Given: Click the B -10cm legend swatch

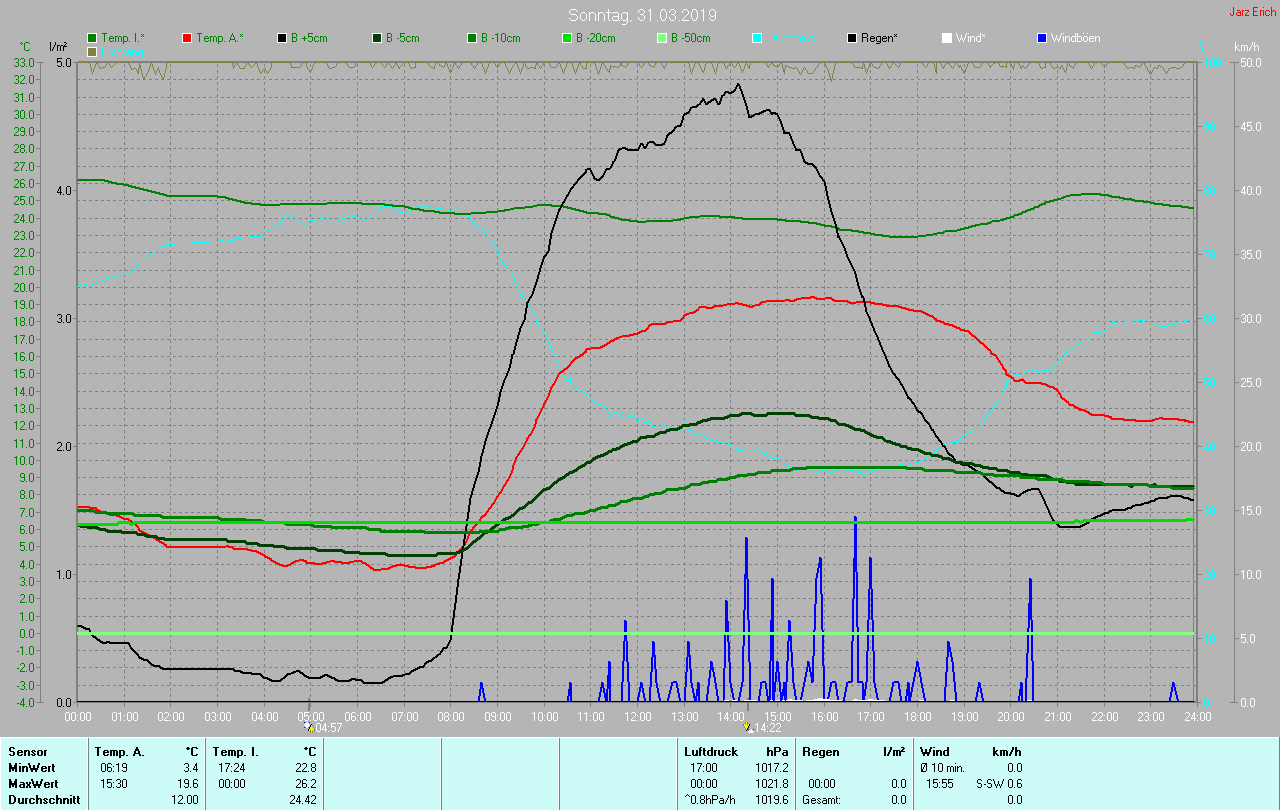Looking at the screenshot, I should [x=472, y=38].
